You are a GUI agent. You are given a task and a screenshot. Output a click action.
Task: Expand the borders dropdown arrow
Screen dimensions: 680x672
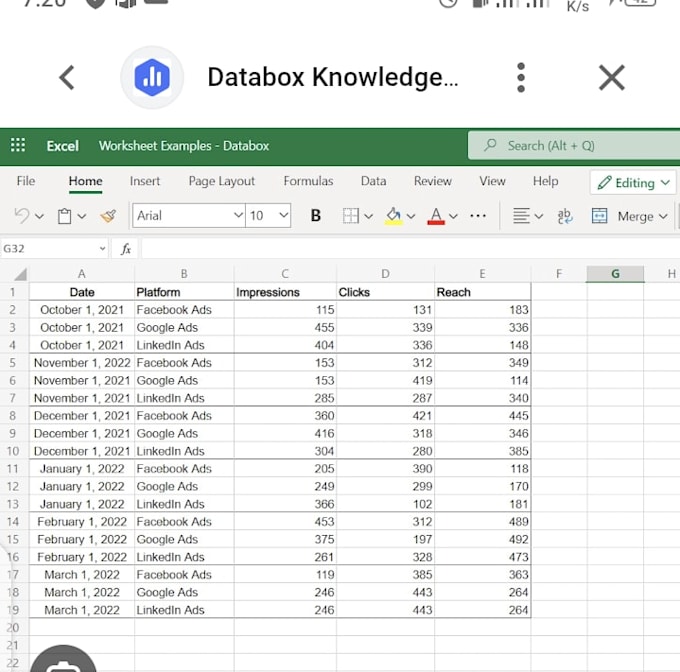point(369,216)
